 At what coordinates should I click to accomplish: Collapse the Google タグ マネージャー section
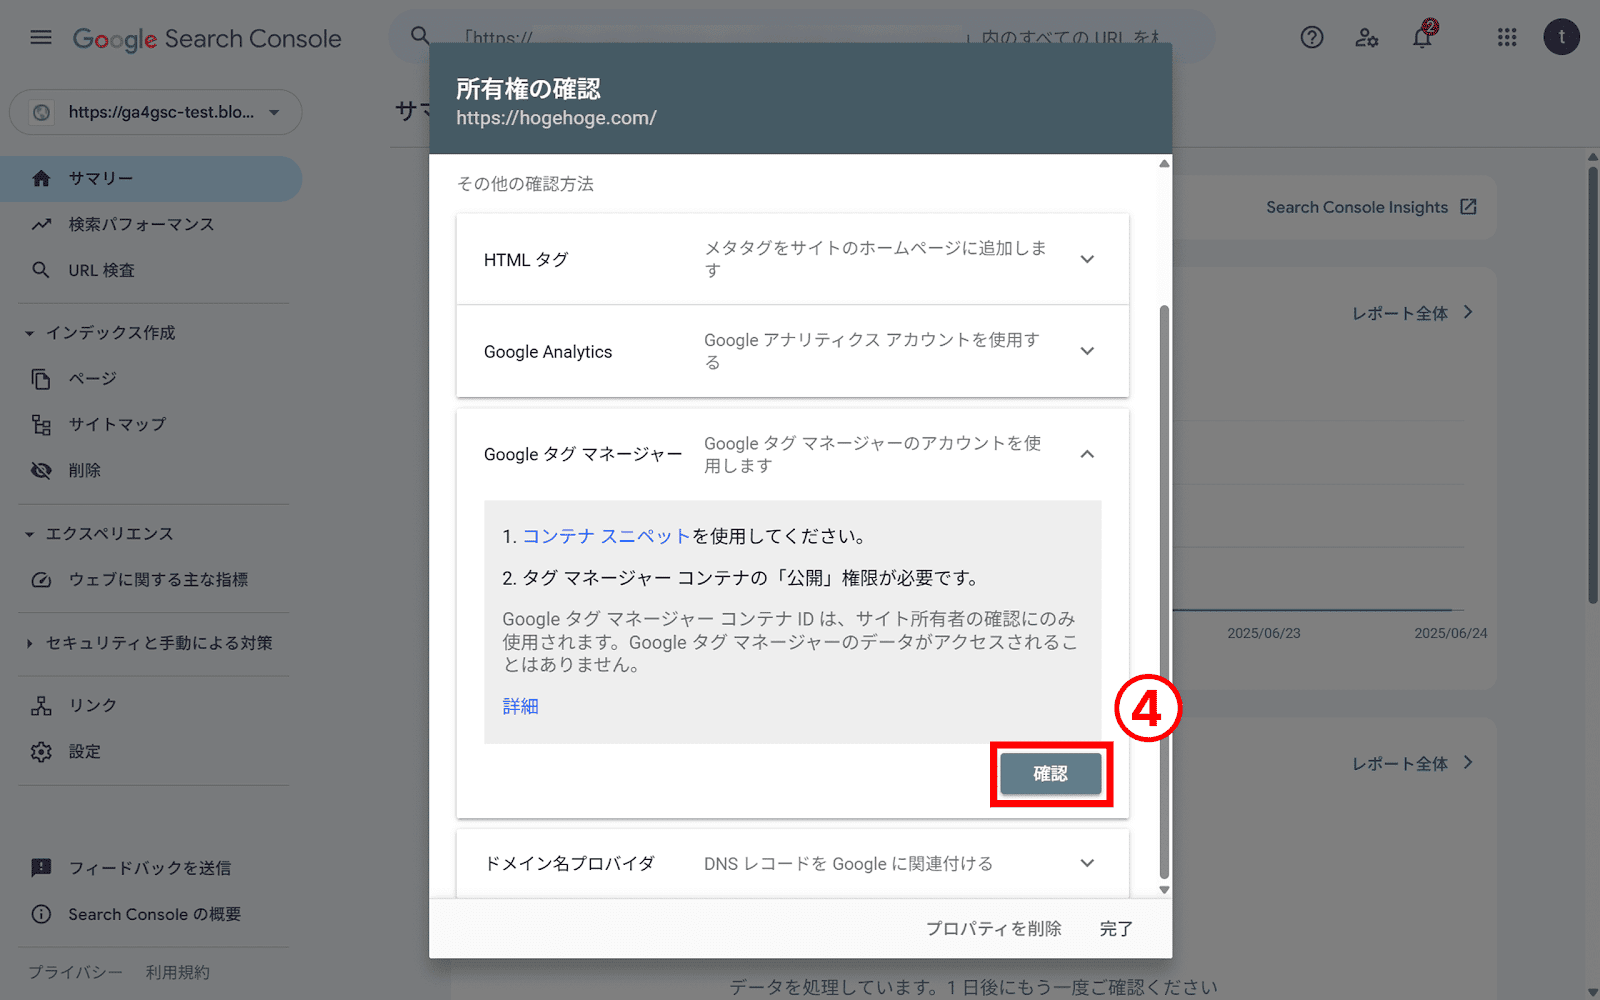click(x=1087, y=454)
